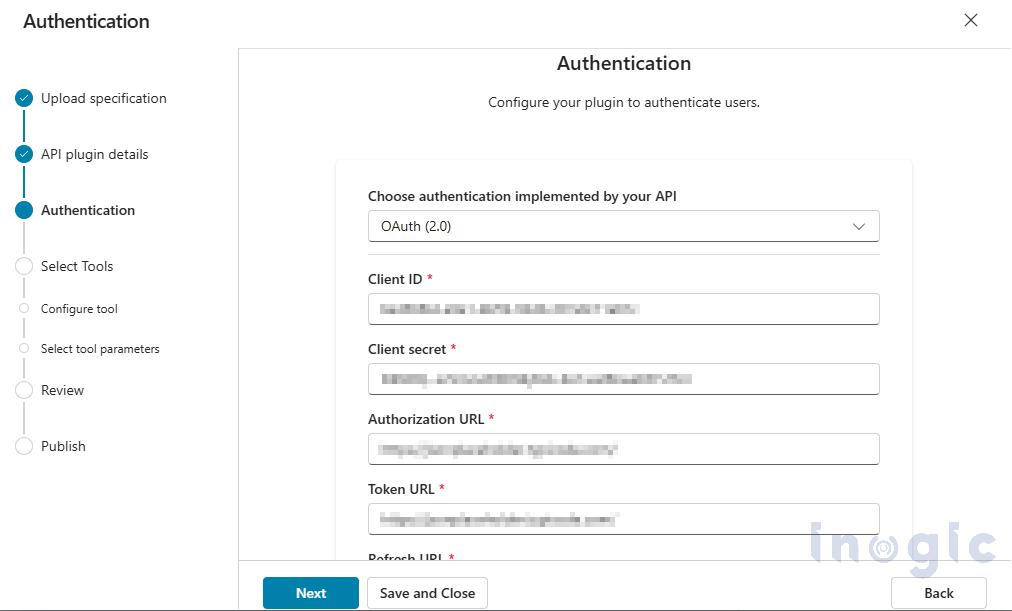
Task: Select OAuth (2.0) from authentication options
Action: point(623,226)
